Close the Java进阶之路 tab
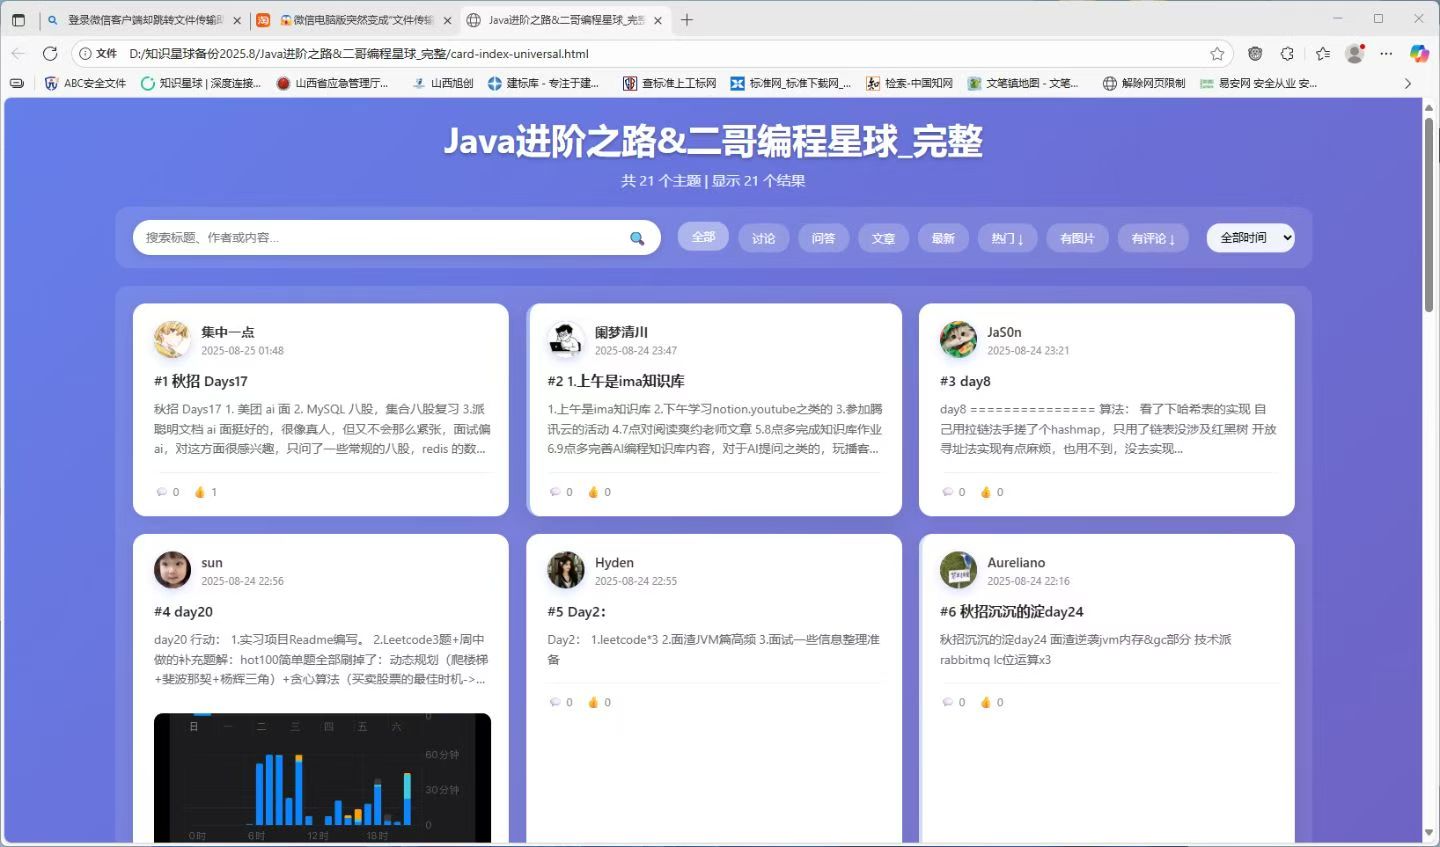 pyautogui.click(x=657, y=20)
